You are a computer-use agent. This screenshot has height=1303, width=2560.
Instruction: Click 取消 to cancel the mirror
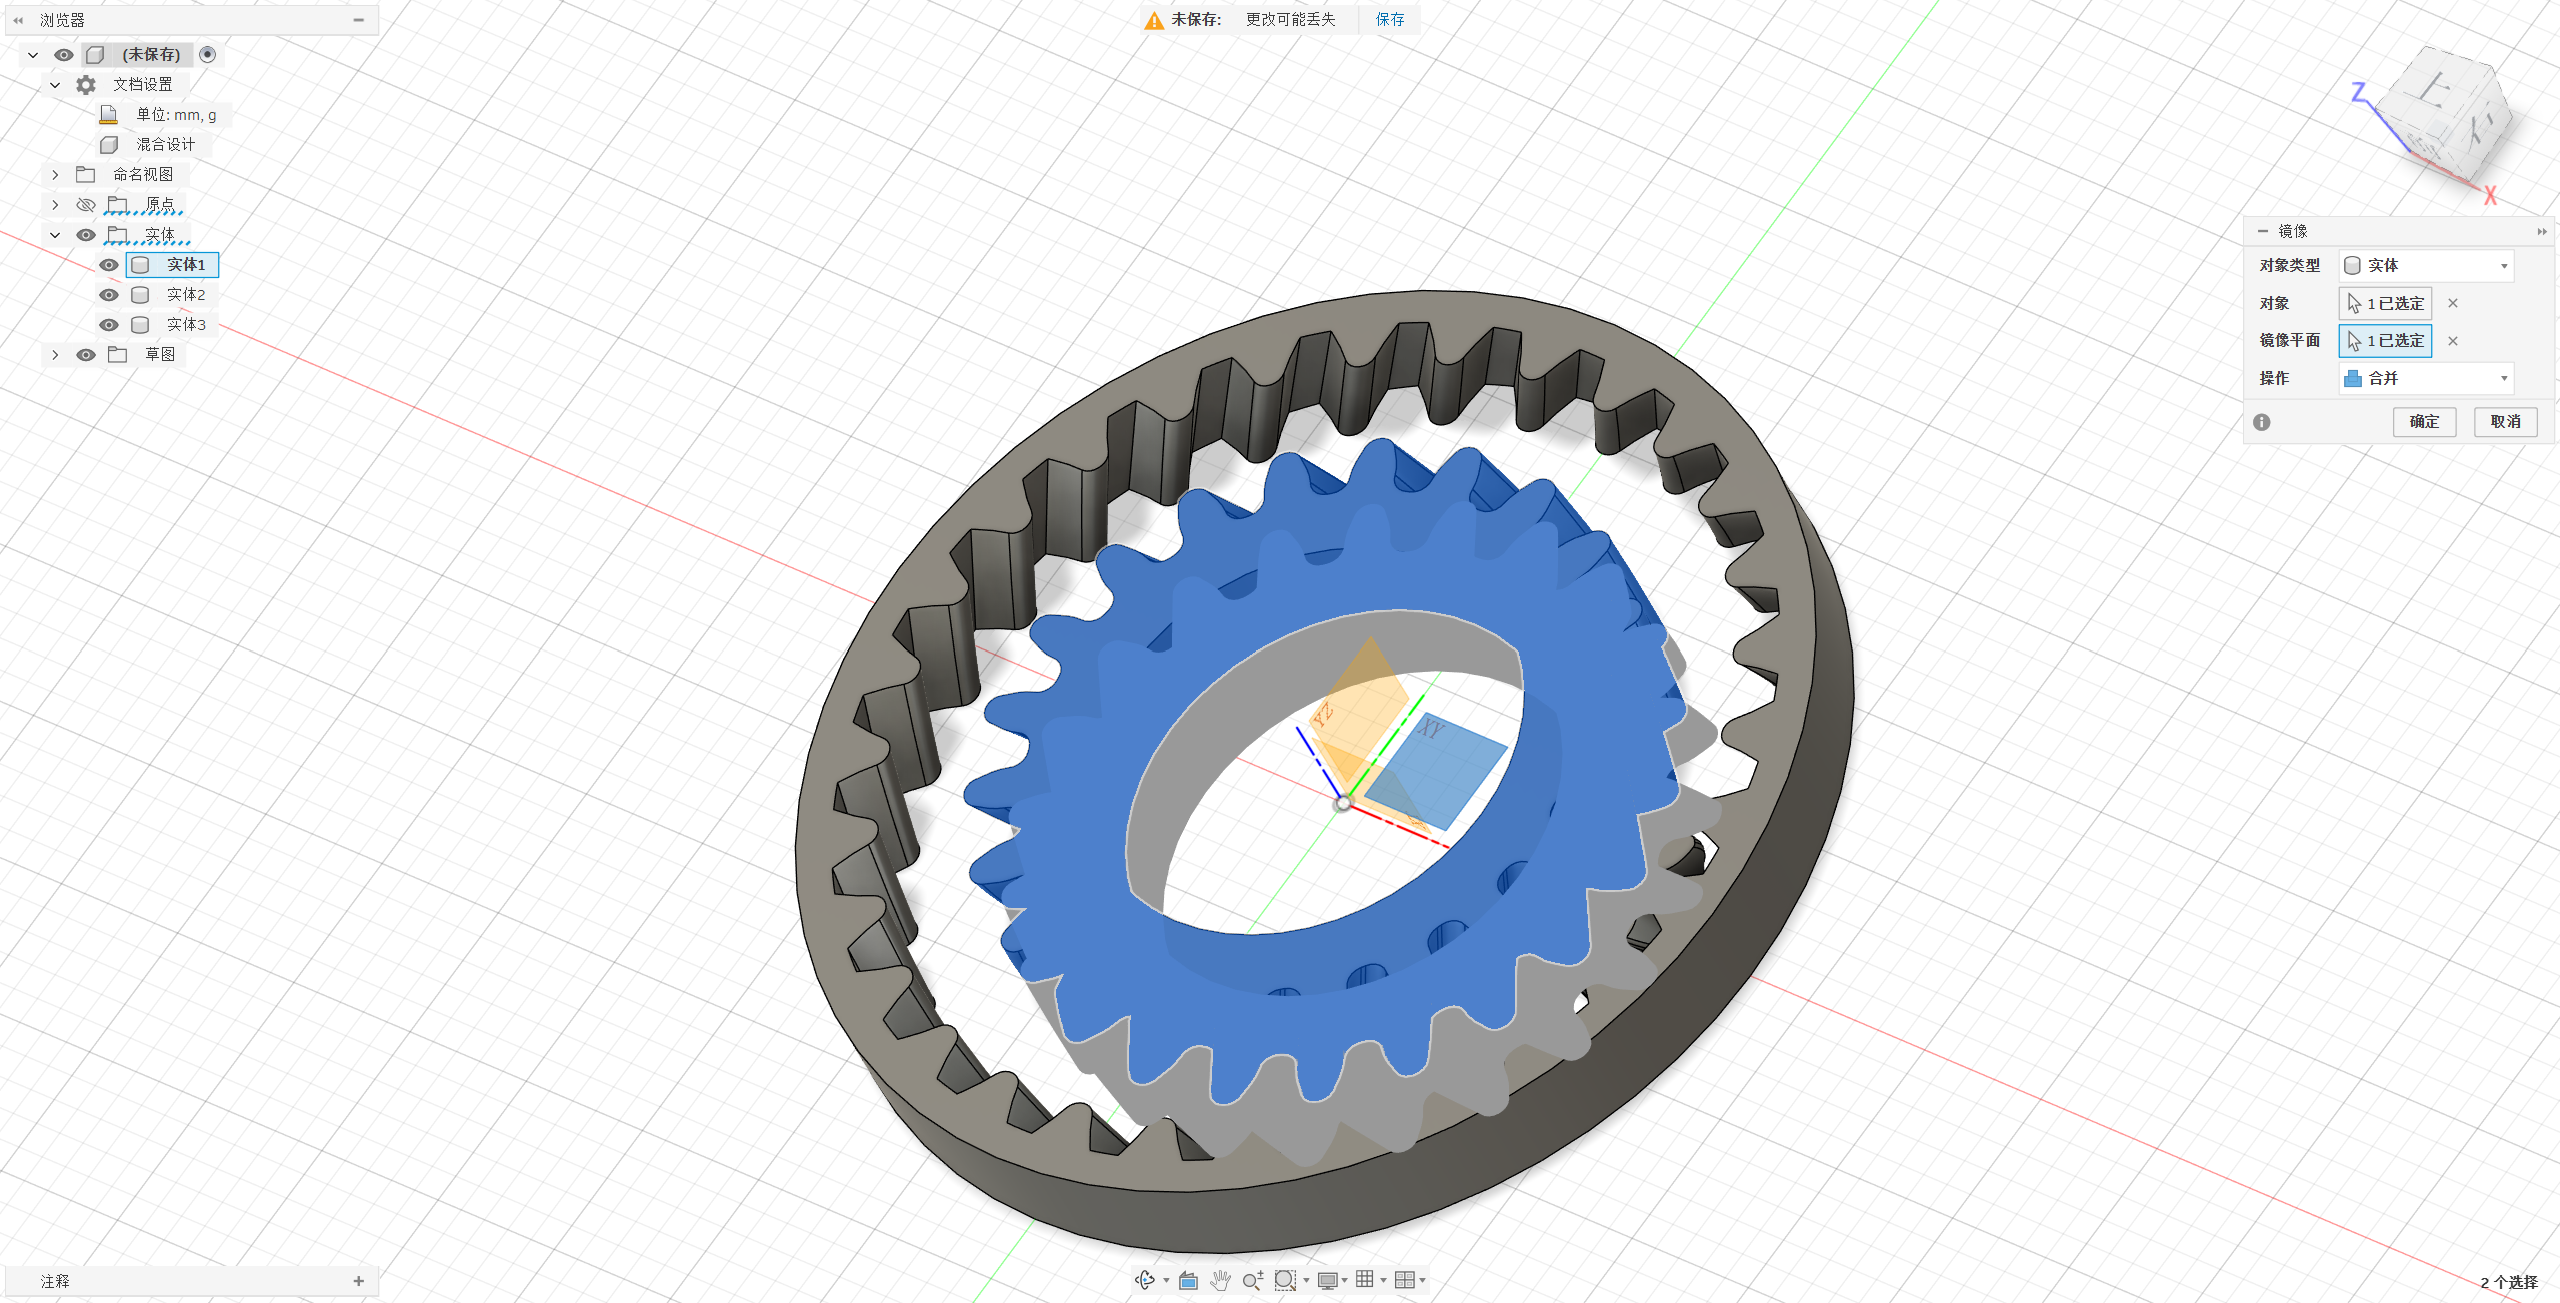pos(2506,422)
